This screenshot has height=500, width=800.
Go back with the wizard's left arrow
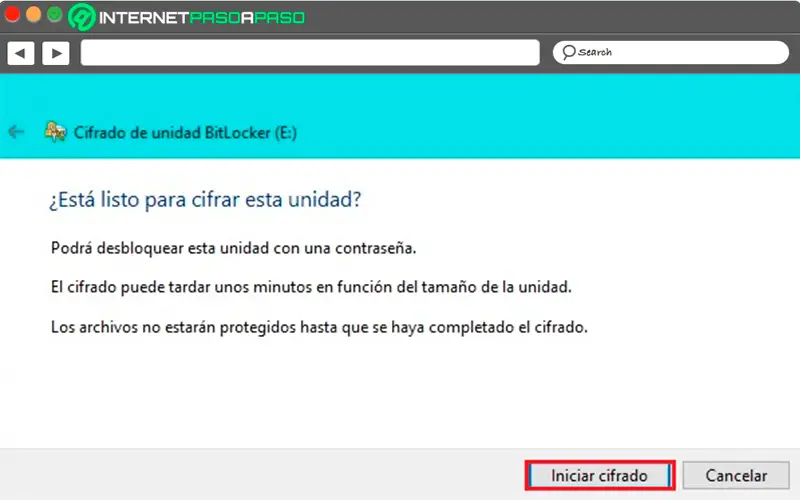(16, 132)
